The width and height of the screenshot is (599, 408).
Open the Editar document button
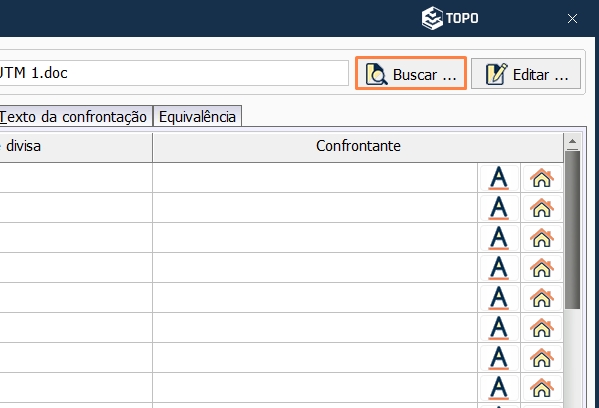click(x=526, y=73)
